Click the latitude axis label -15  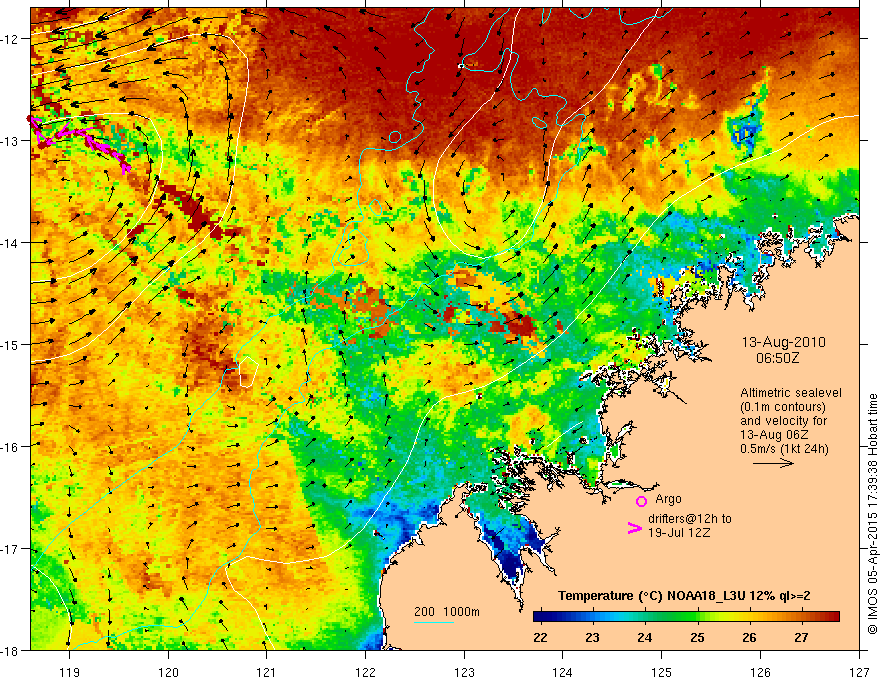[x=11, y=344]
